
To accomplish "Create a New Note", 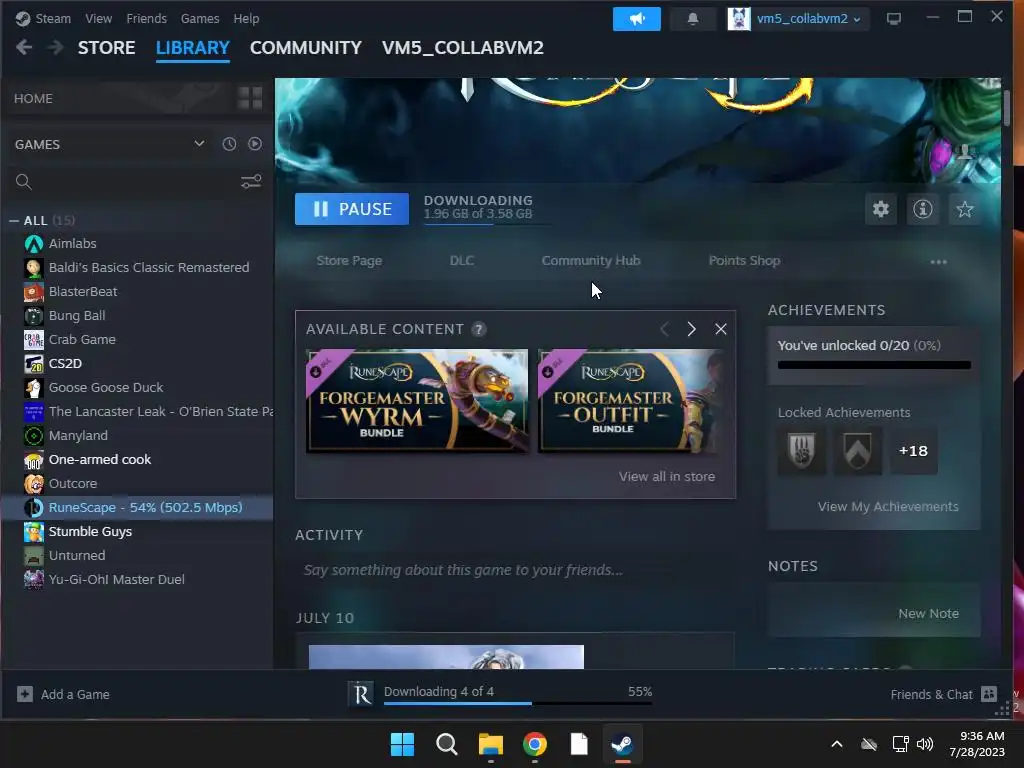I will pyautogui.click(x=929, y=614).
